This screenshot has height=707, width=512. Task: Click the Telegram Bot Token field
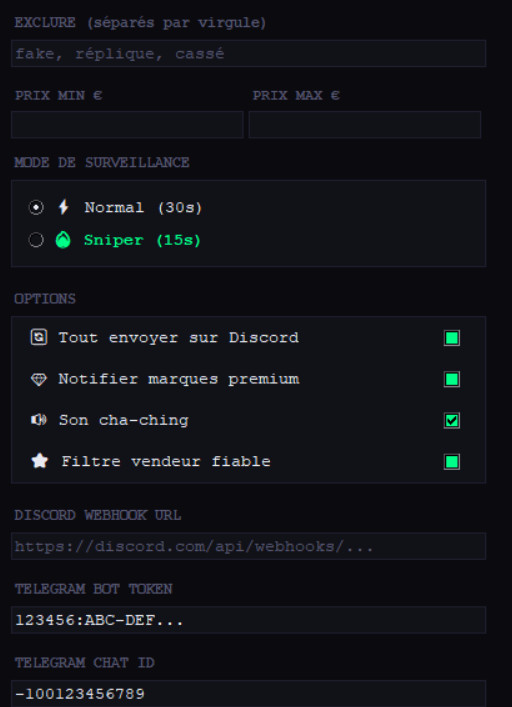[248, 620]
